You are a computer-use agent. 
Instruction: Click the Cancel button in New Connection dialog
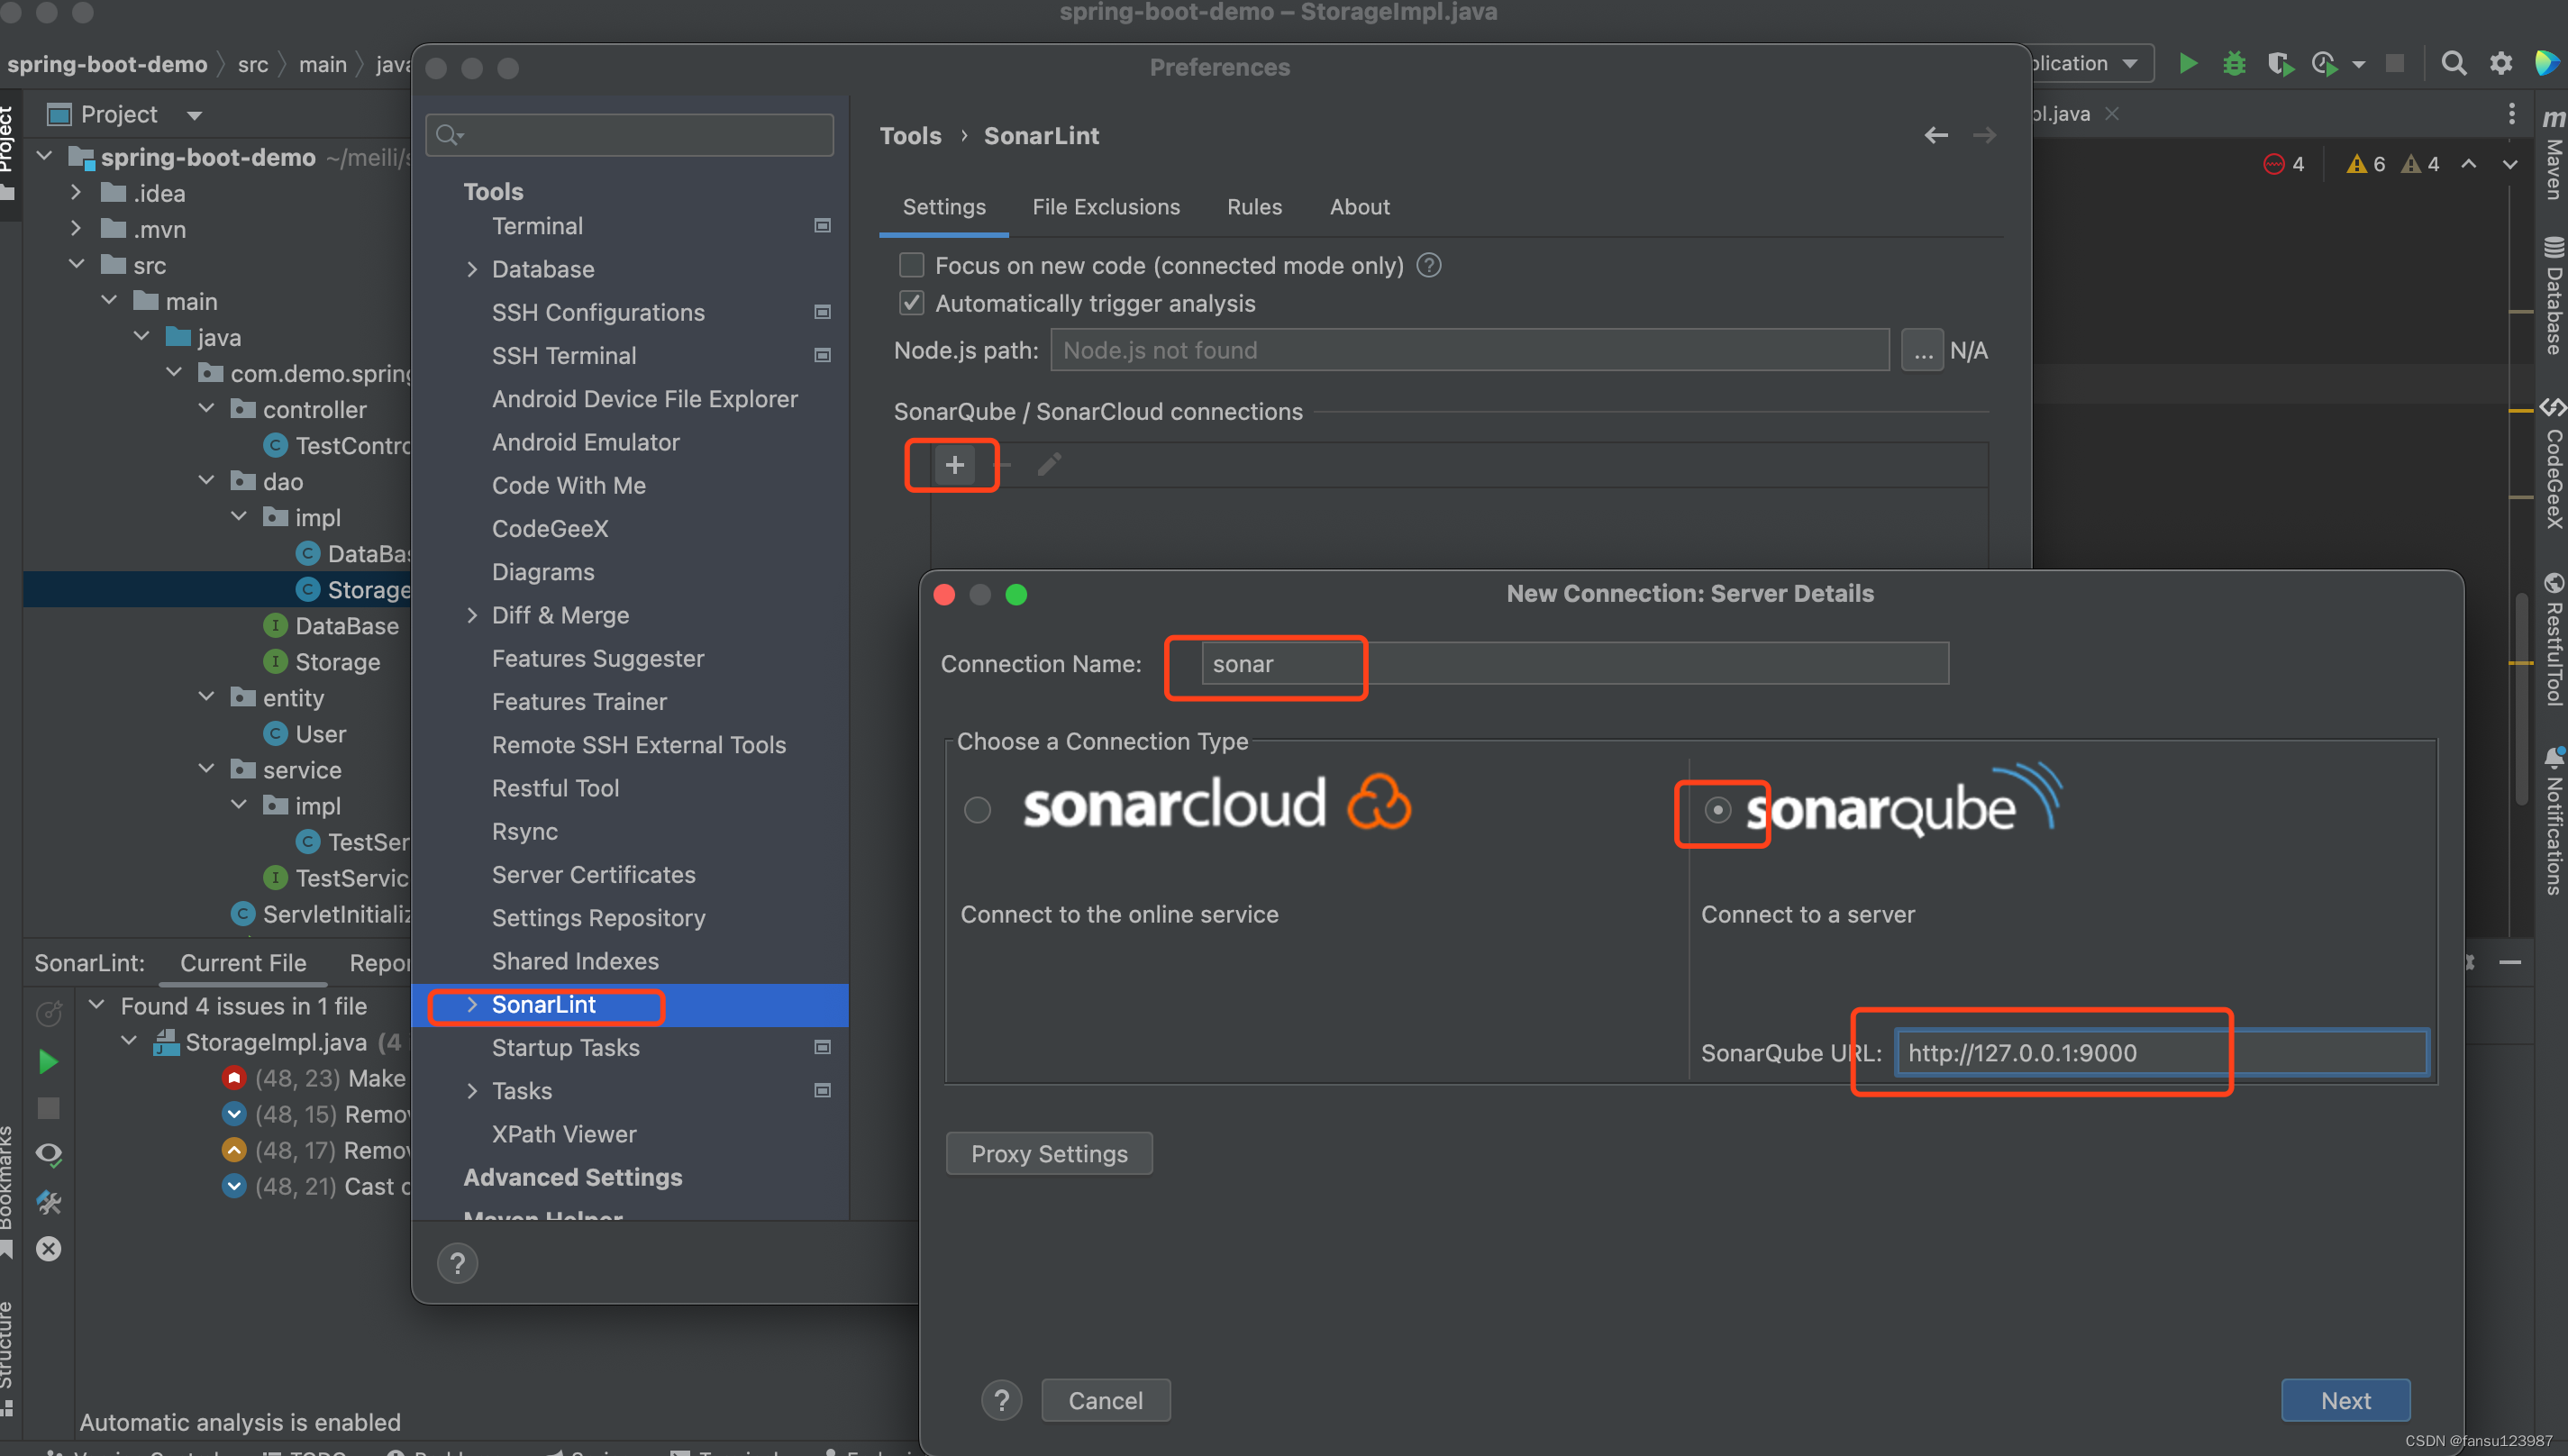(x=1105, y=1400)
